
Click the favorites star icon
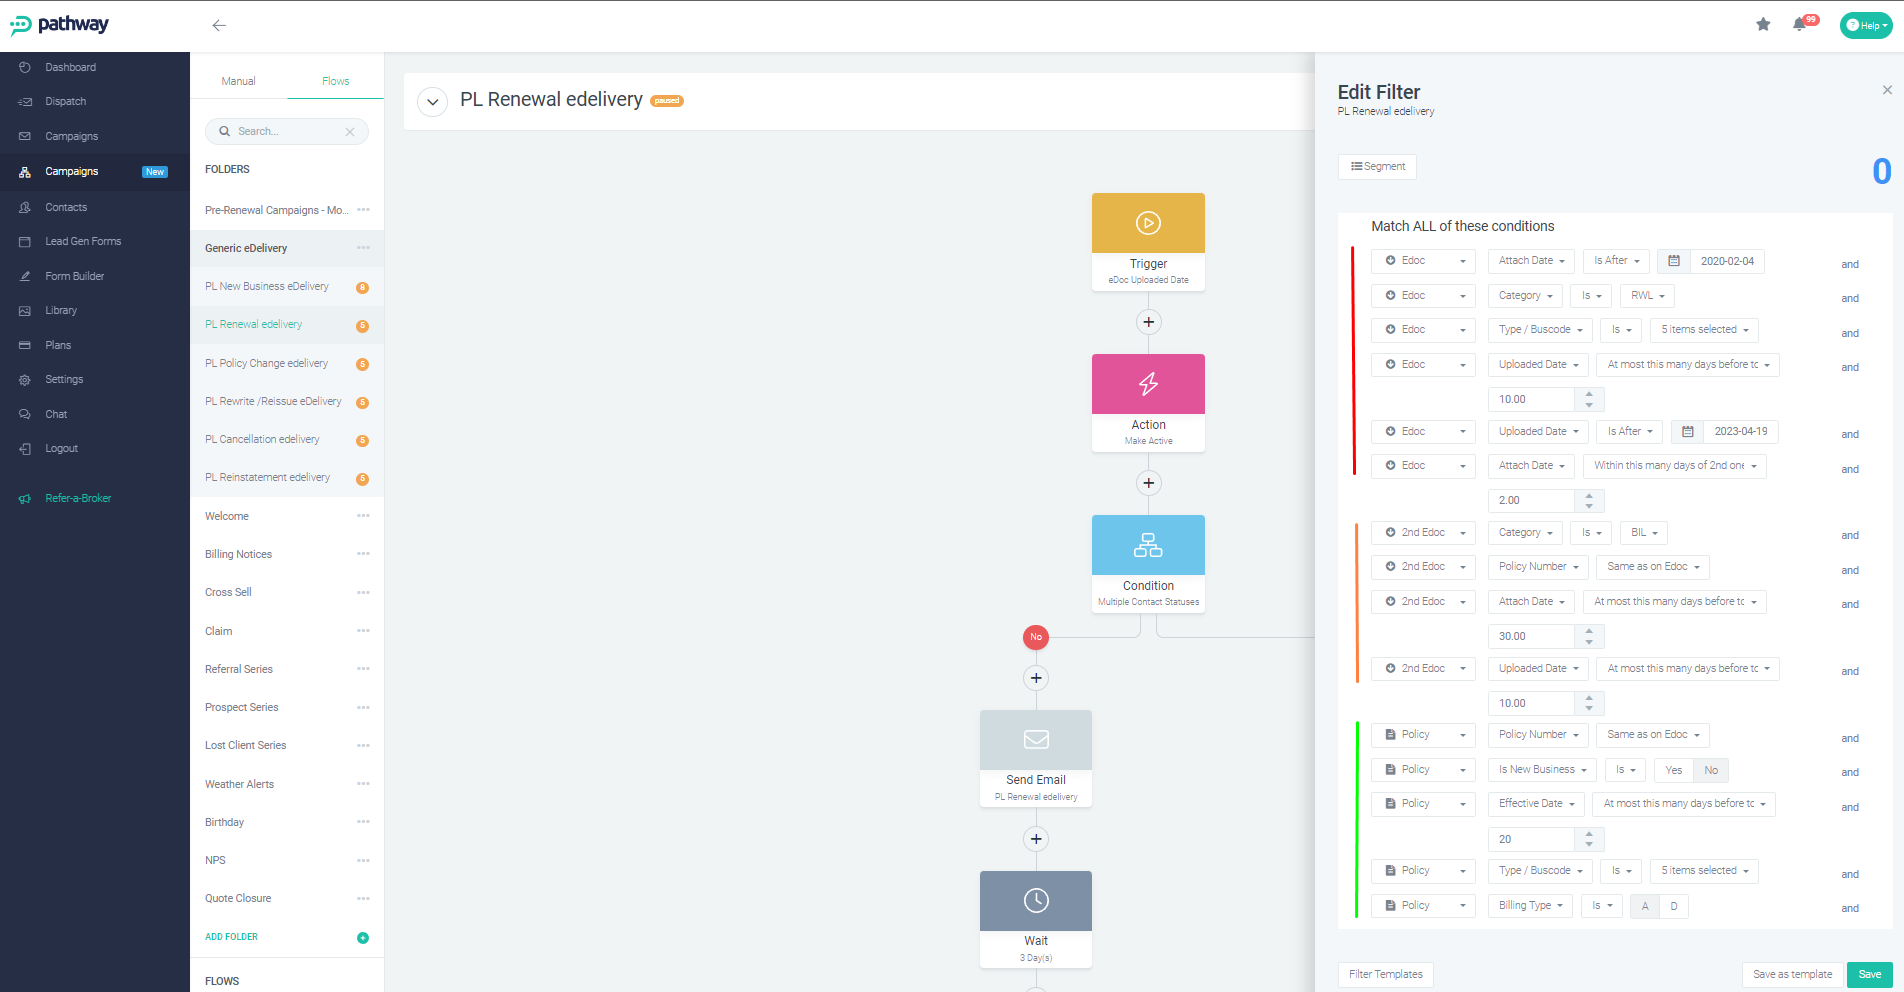(1763, 25)
